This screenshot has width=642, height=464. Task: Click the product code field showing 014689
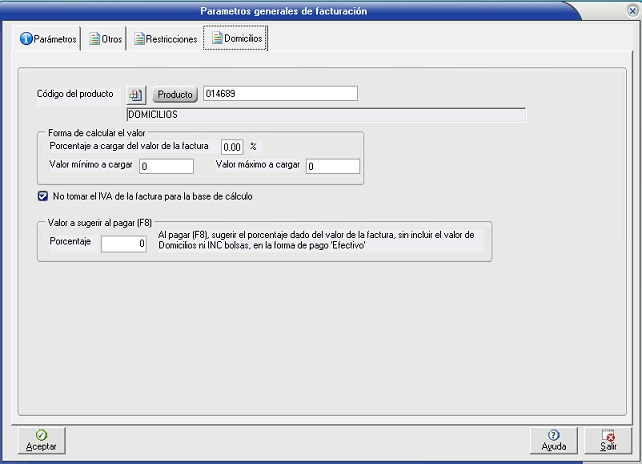[x=279, y=94]
